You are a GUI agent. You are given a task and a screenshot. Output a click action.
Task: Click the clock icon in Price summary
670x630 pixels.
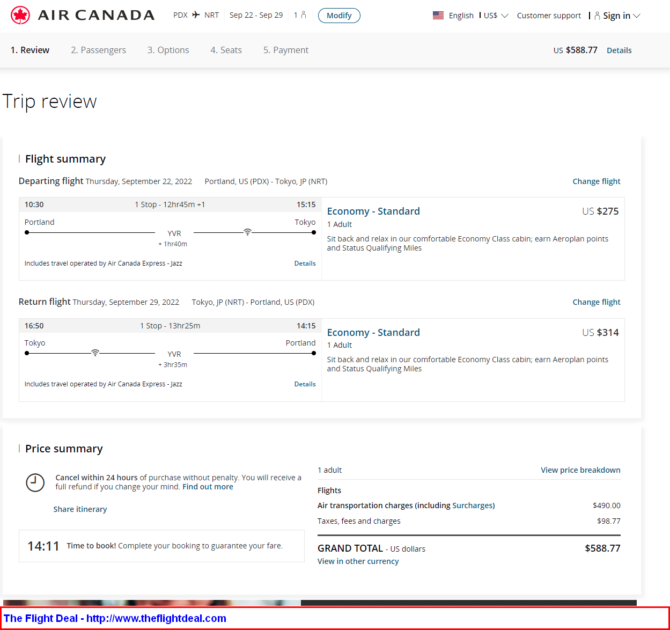click(35, 483)
